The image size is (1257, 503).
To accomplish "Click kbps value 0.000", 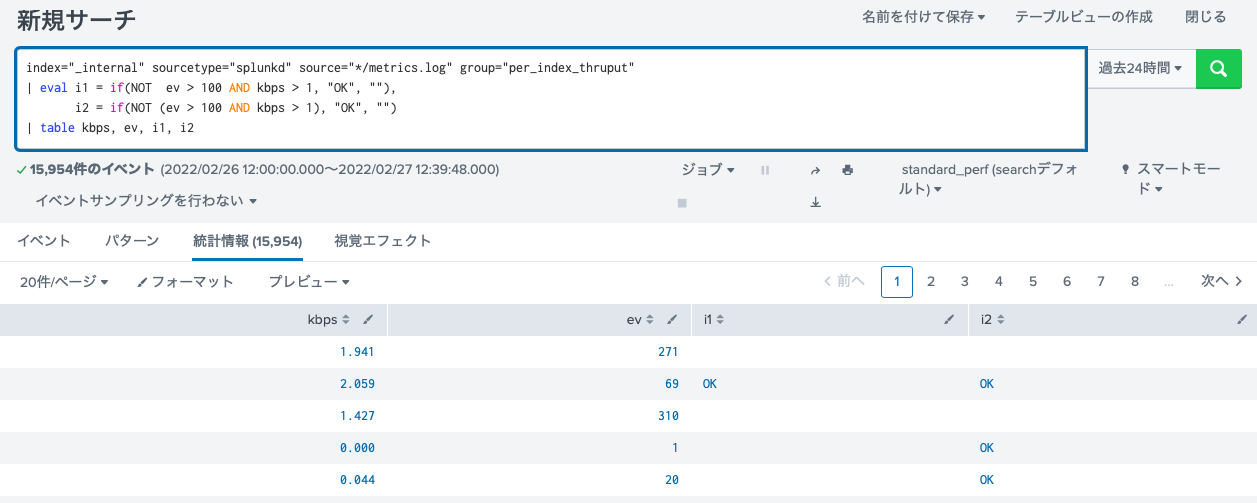I will (357, 448).
